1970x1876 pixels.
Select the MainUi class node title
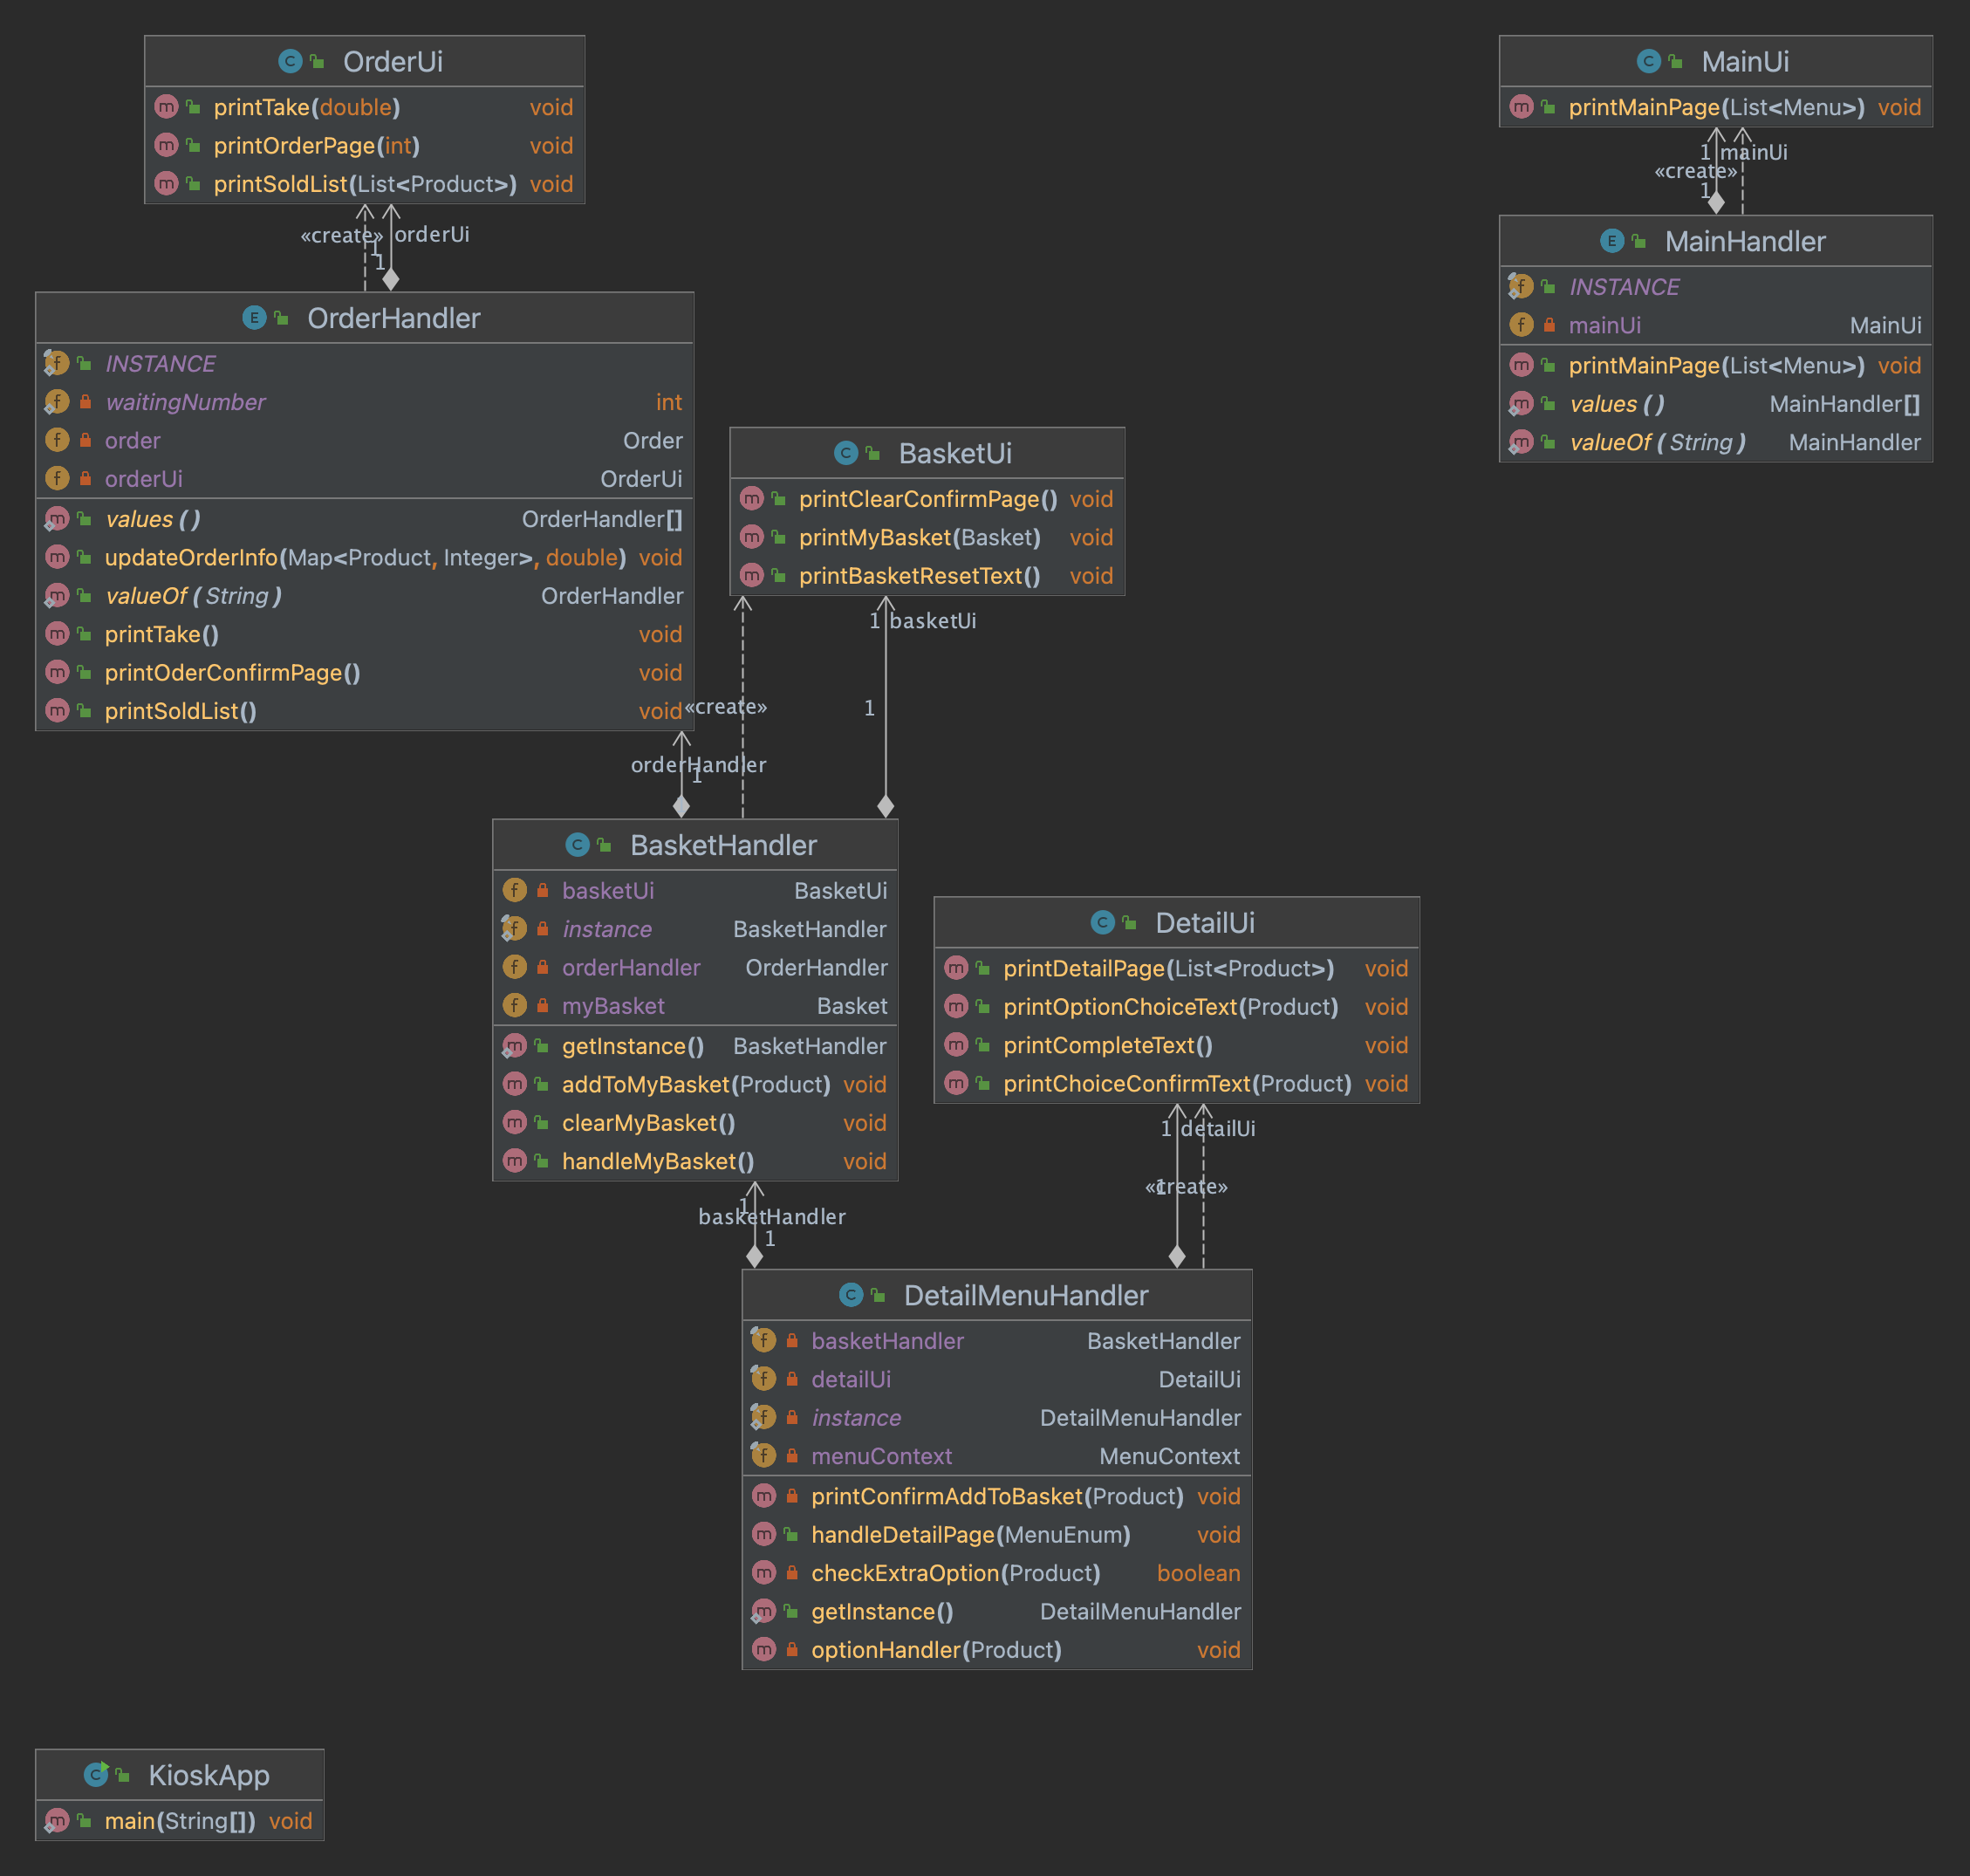coord(1744,61)
